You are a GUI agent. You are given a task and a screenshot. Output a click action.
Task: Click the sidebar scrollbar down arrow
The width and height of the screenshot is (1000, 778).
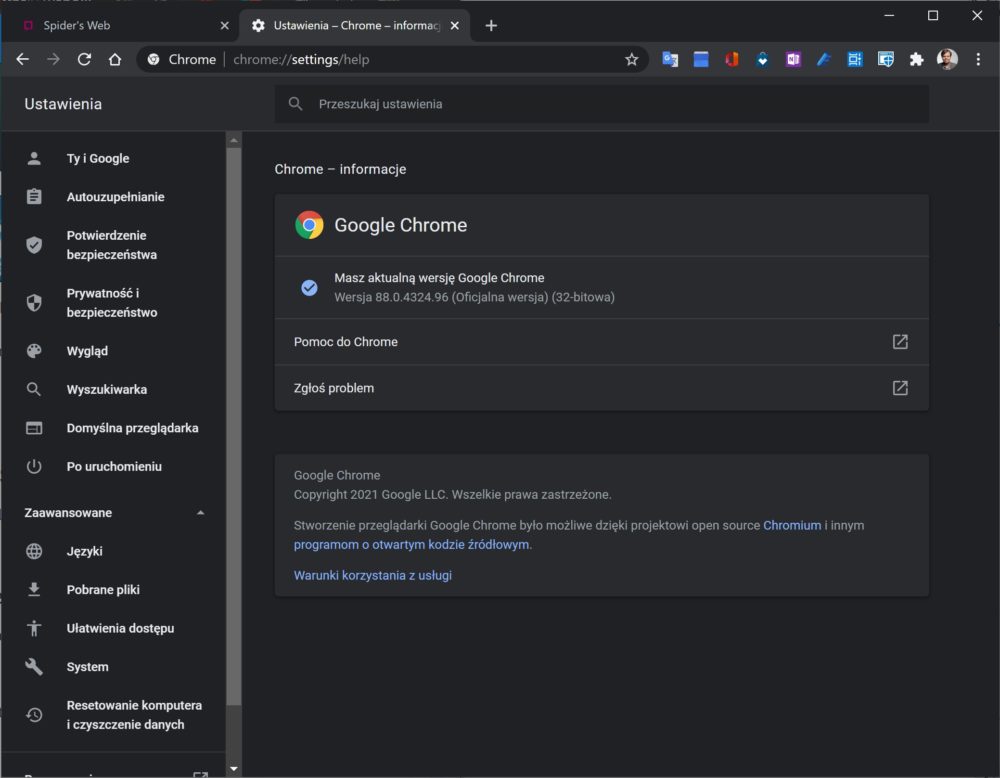coord(234,769)
